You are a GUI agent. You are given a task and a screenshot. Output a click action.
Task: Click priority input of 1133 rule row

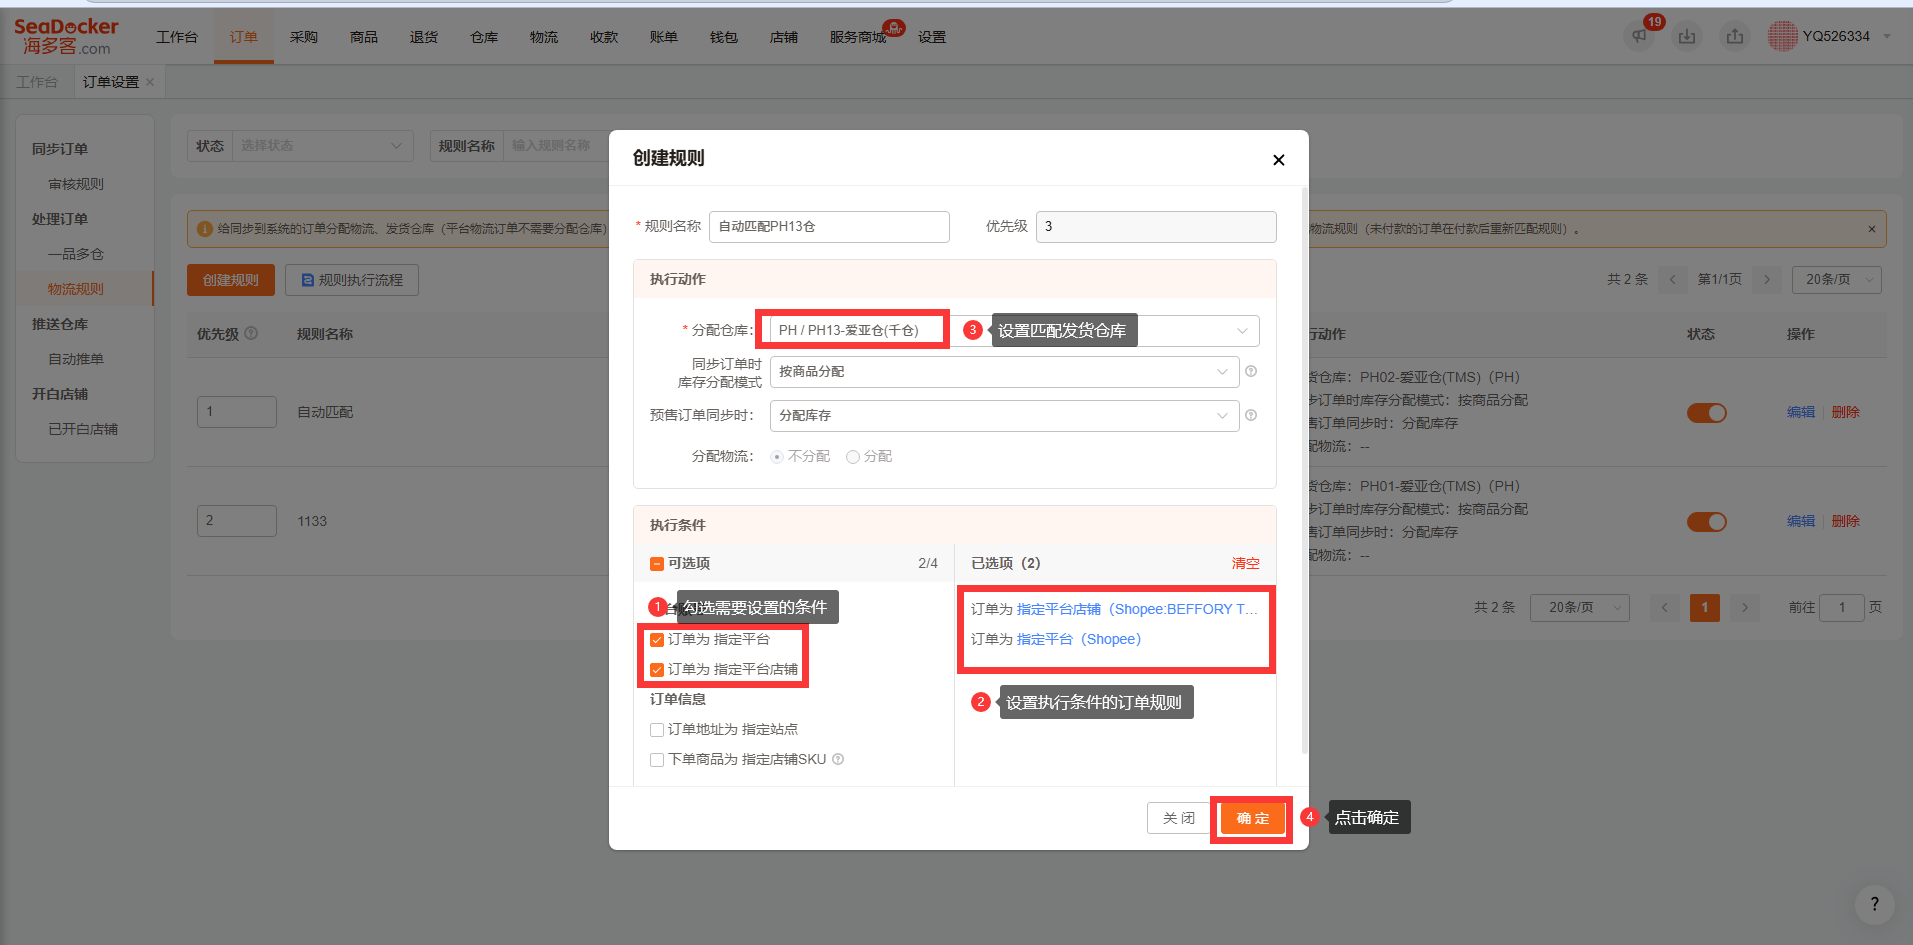[x=237, y=521]
